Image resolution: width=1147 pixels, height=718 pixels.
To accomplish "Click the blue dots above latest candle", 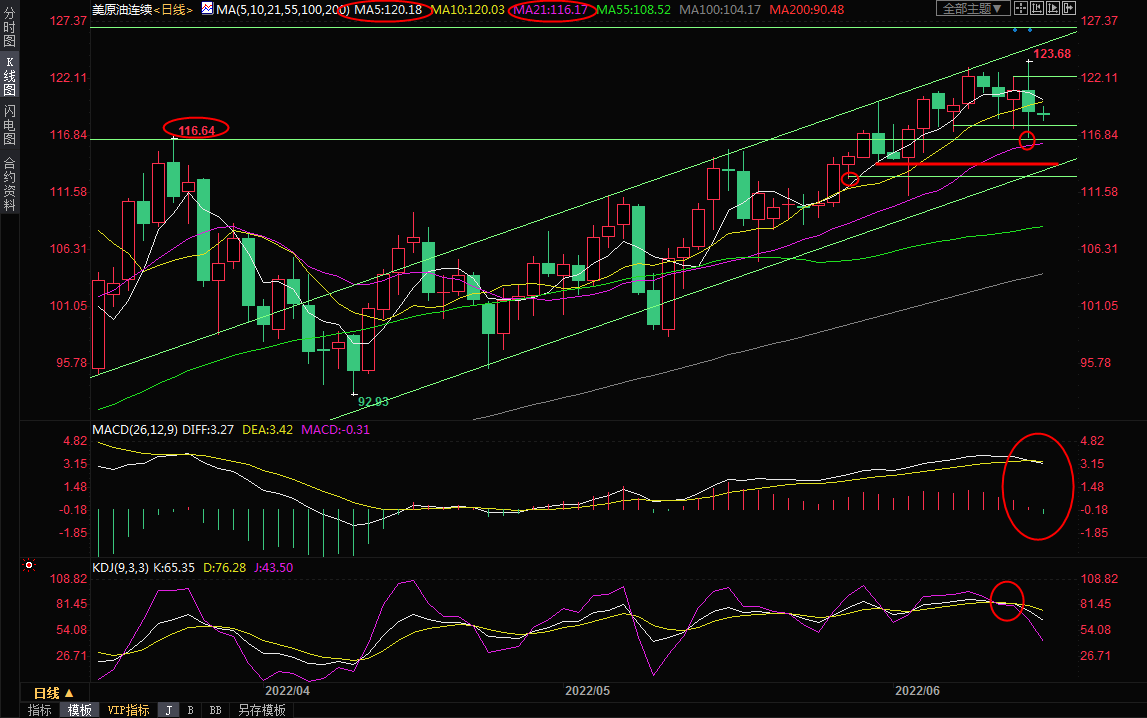I will coord(1022,29).
